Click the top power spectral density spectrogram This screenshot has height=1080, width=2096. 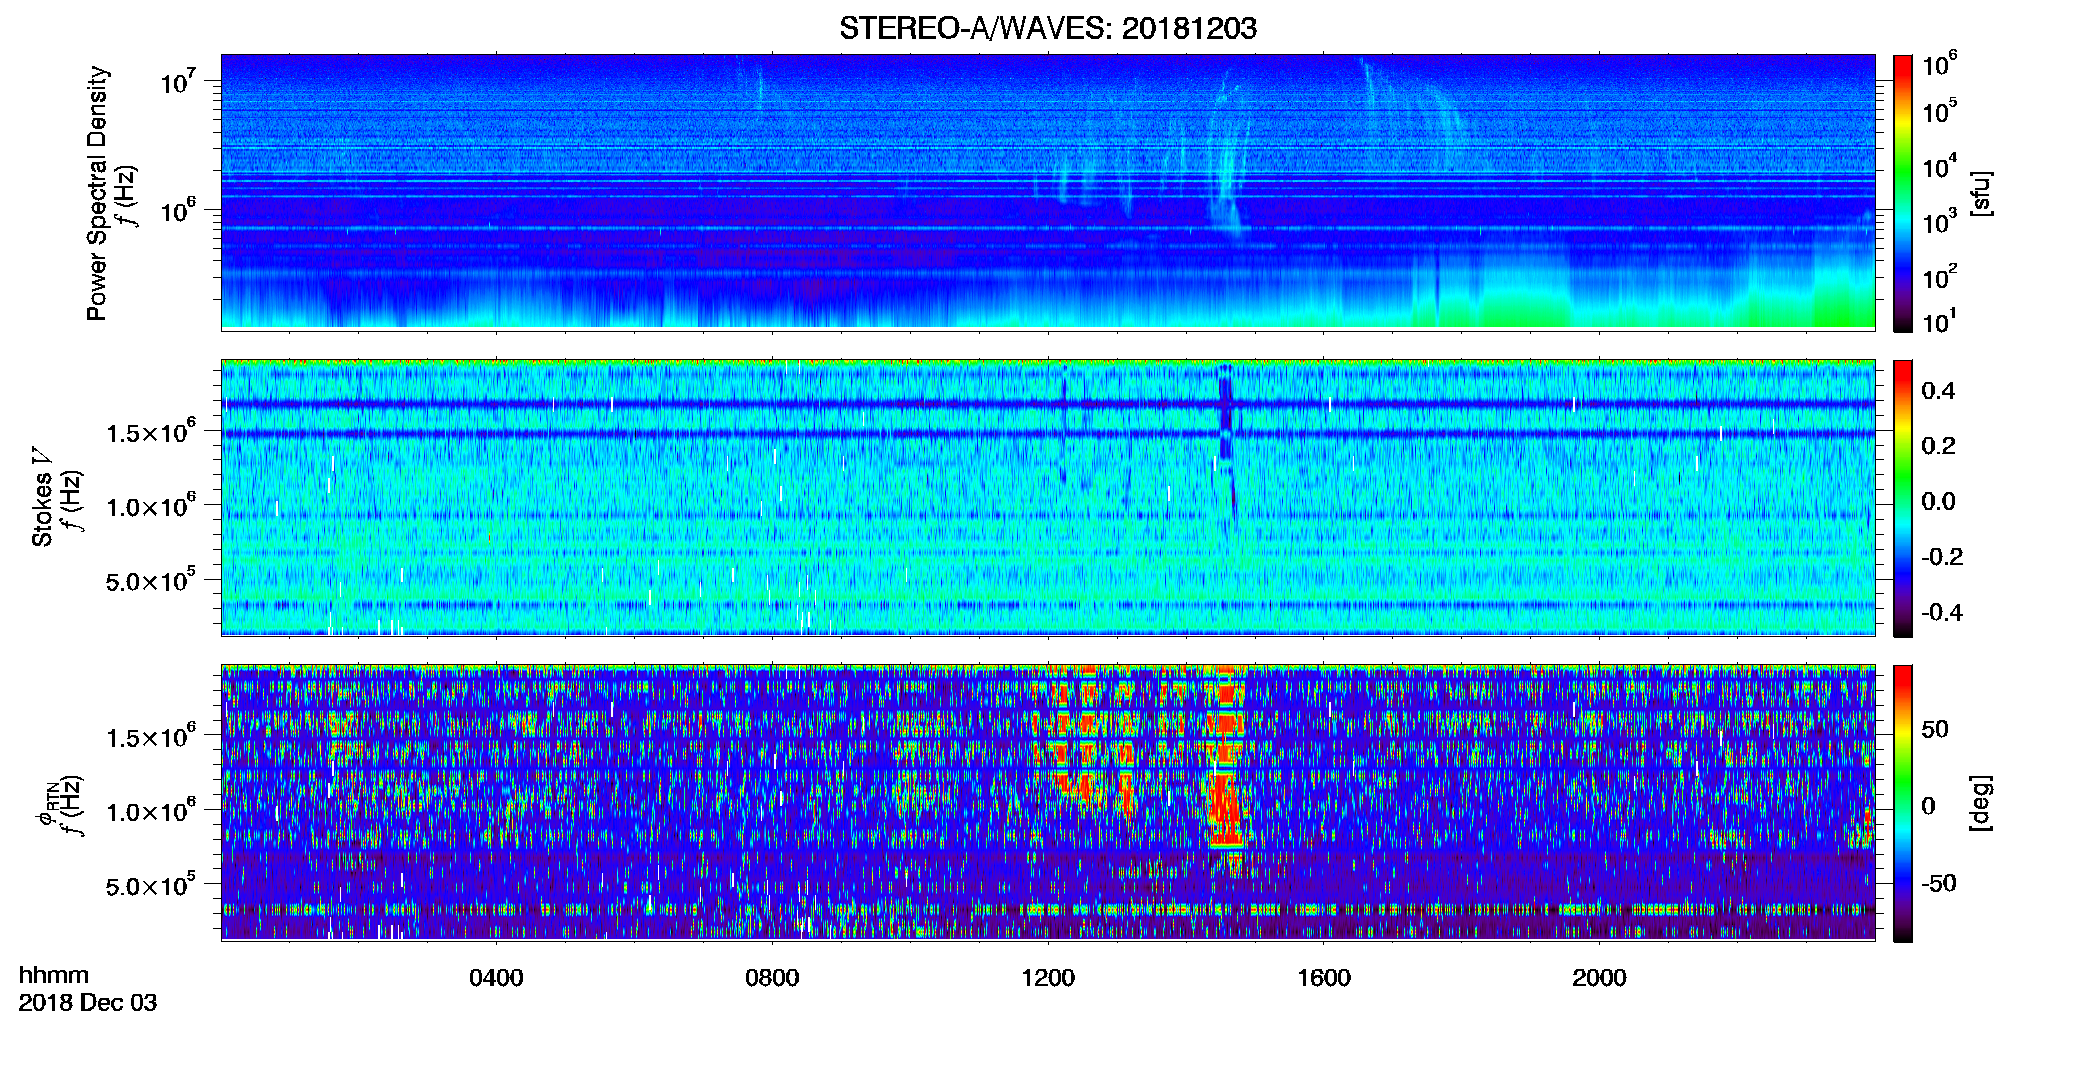click(x=1048, y=192)
